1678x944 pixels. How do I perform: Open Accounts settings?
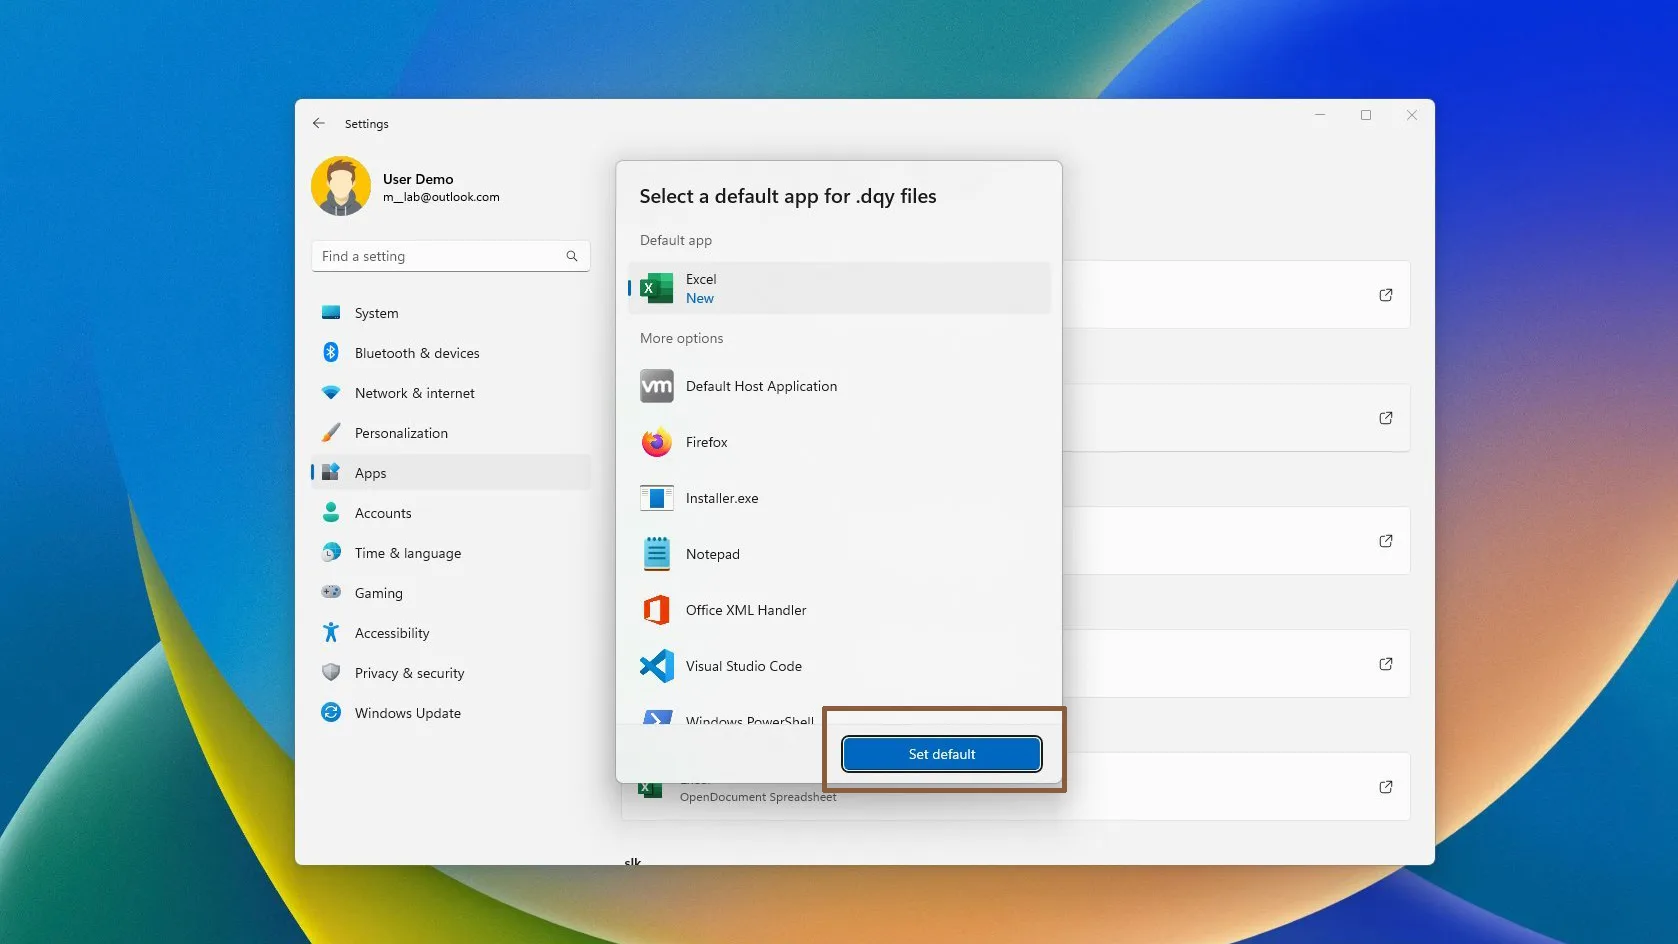click(x=451, y=513)
